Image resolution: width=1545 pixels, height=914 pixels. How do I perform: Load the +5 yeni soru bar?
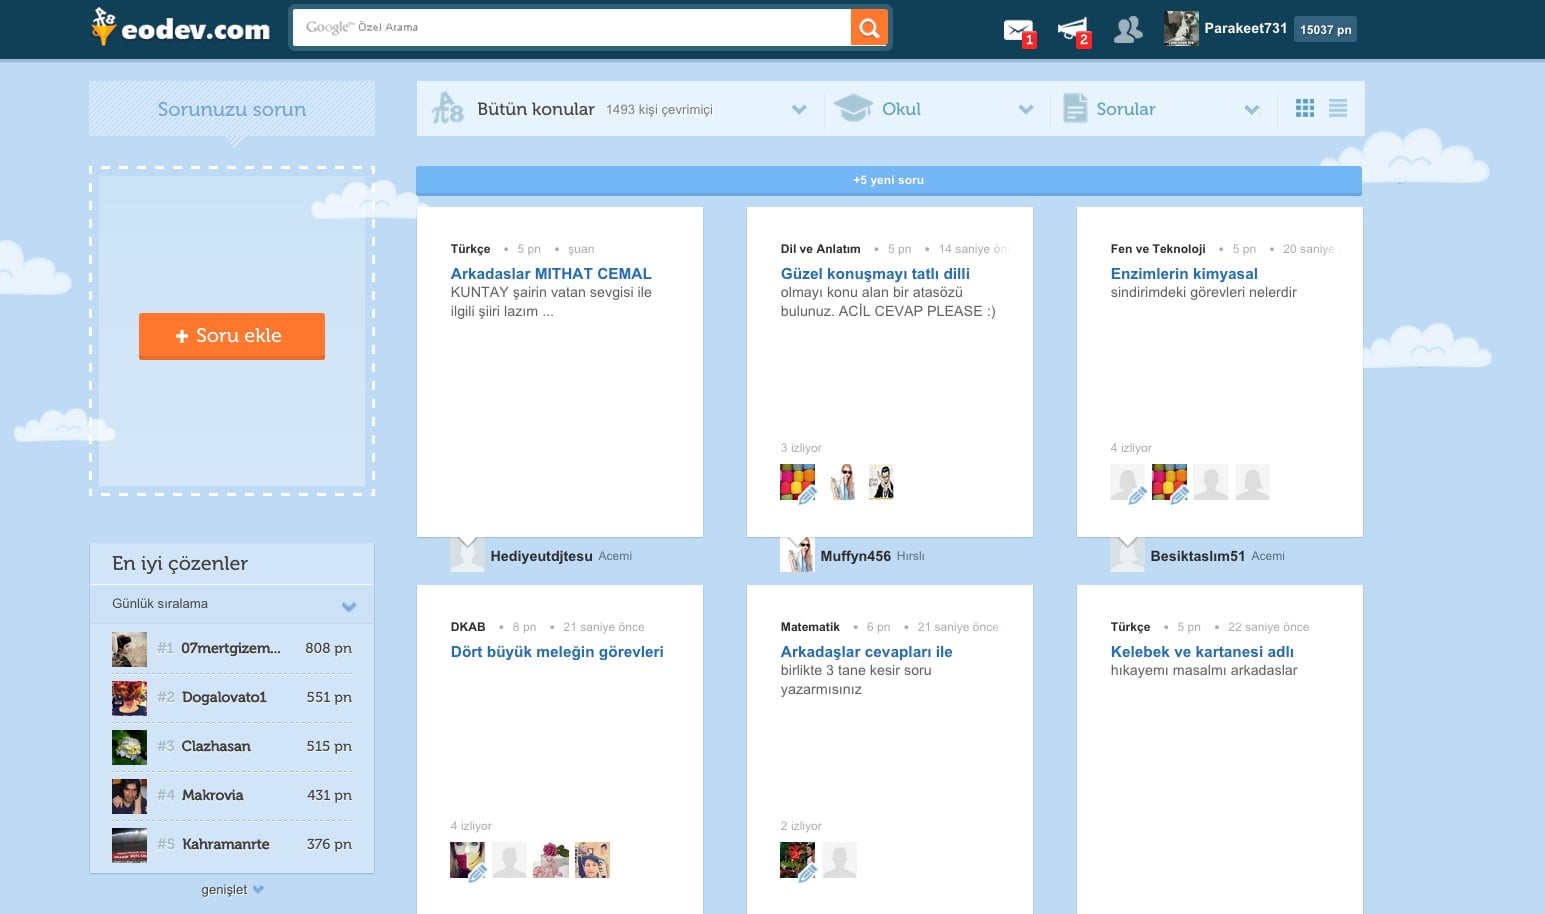click(888, 180)
